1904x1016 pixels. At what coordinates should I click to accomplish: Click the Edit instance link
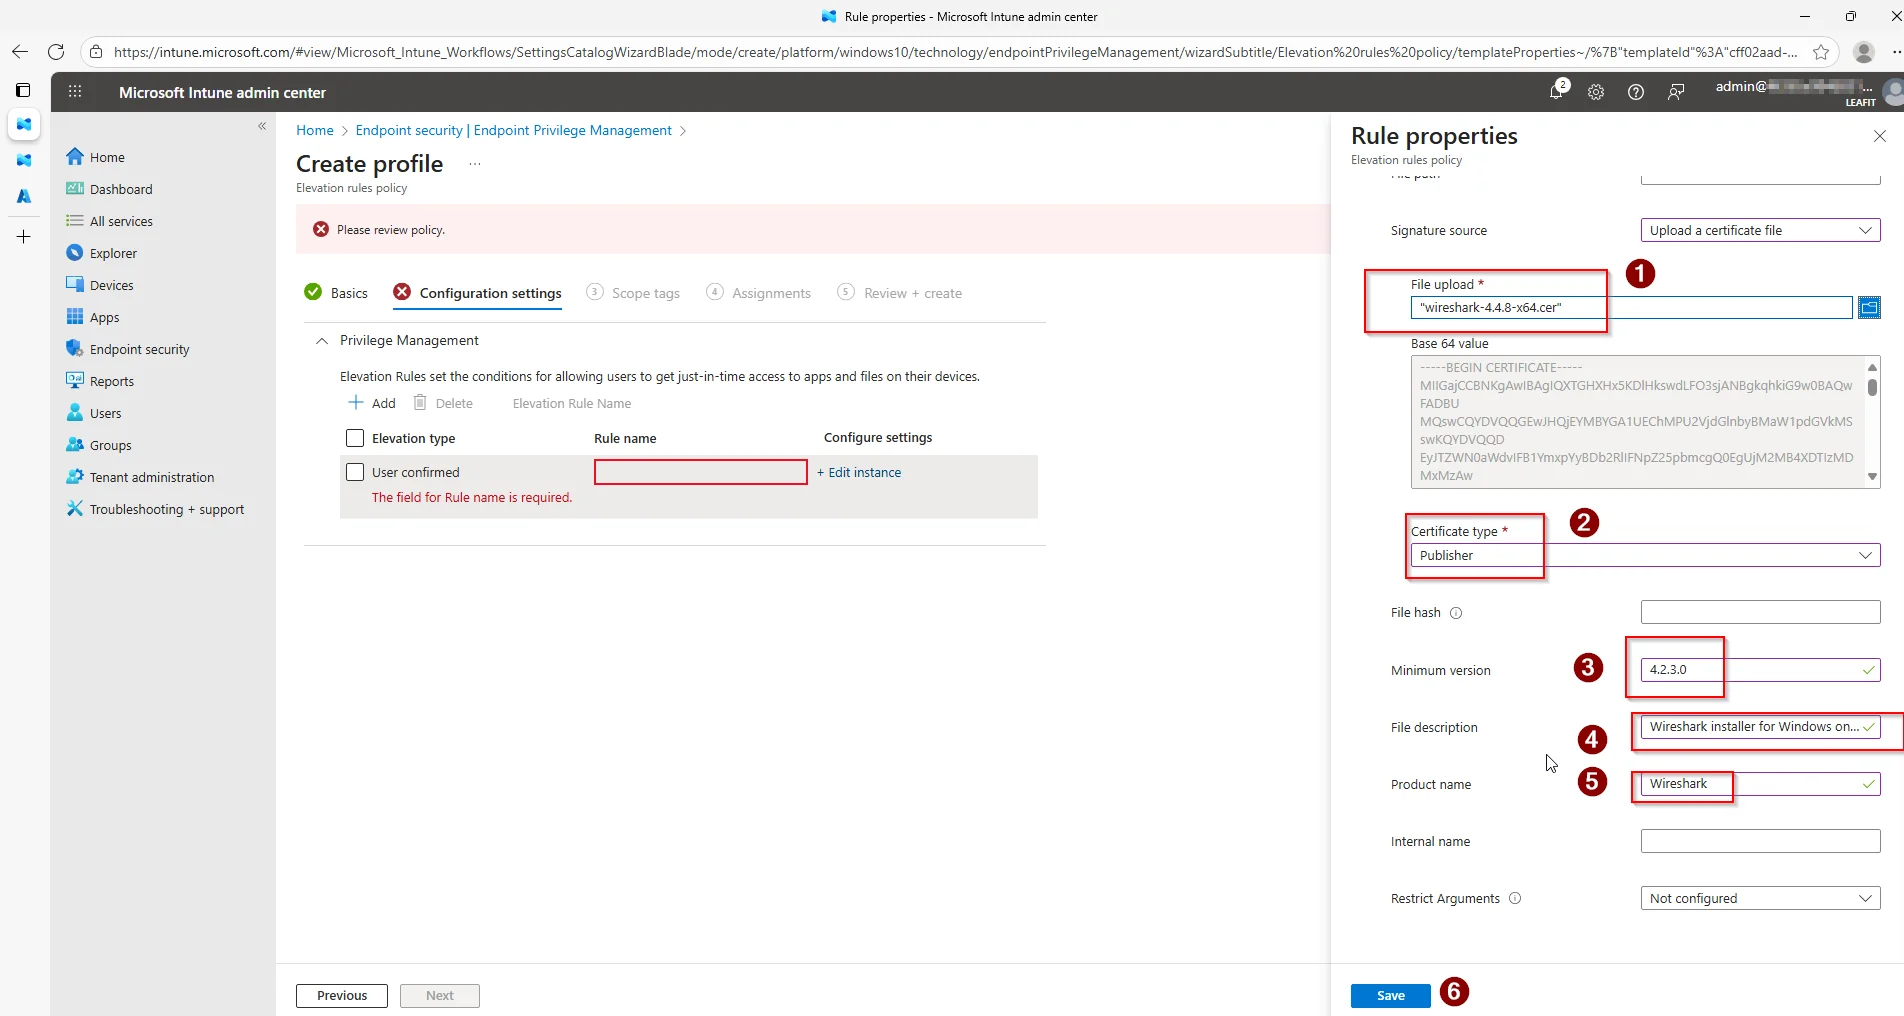pos(859,472)
